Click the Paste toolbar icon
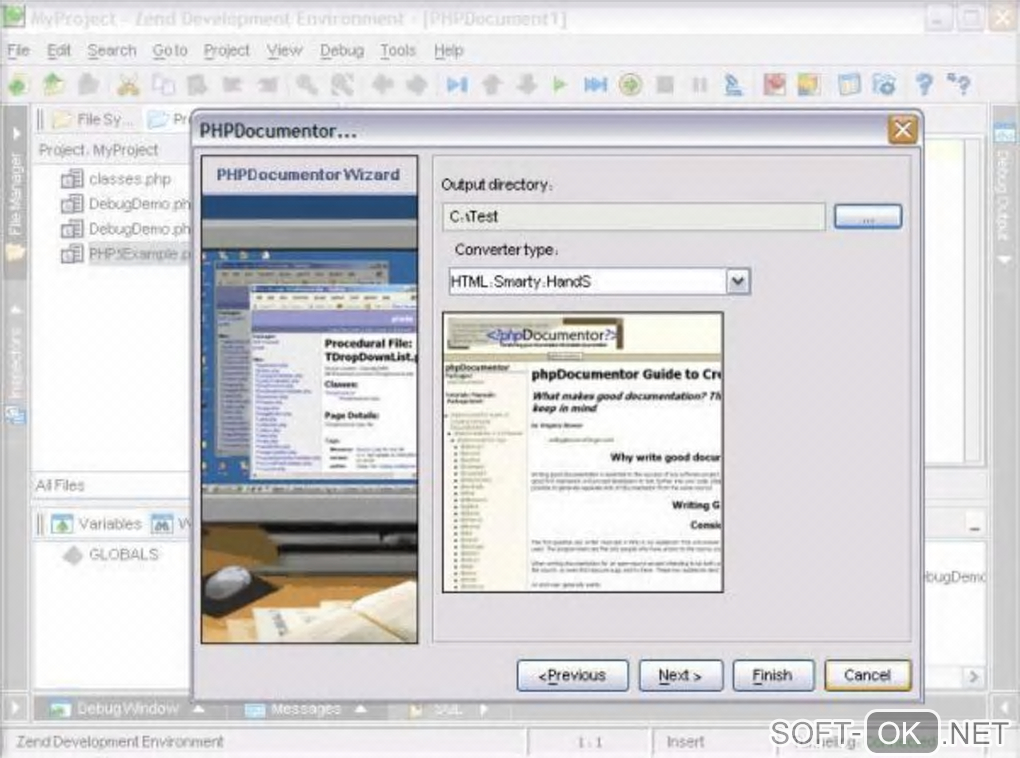Viewport: 1020px width, 758px height. click(197, 85)
